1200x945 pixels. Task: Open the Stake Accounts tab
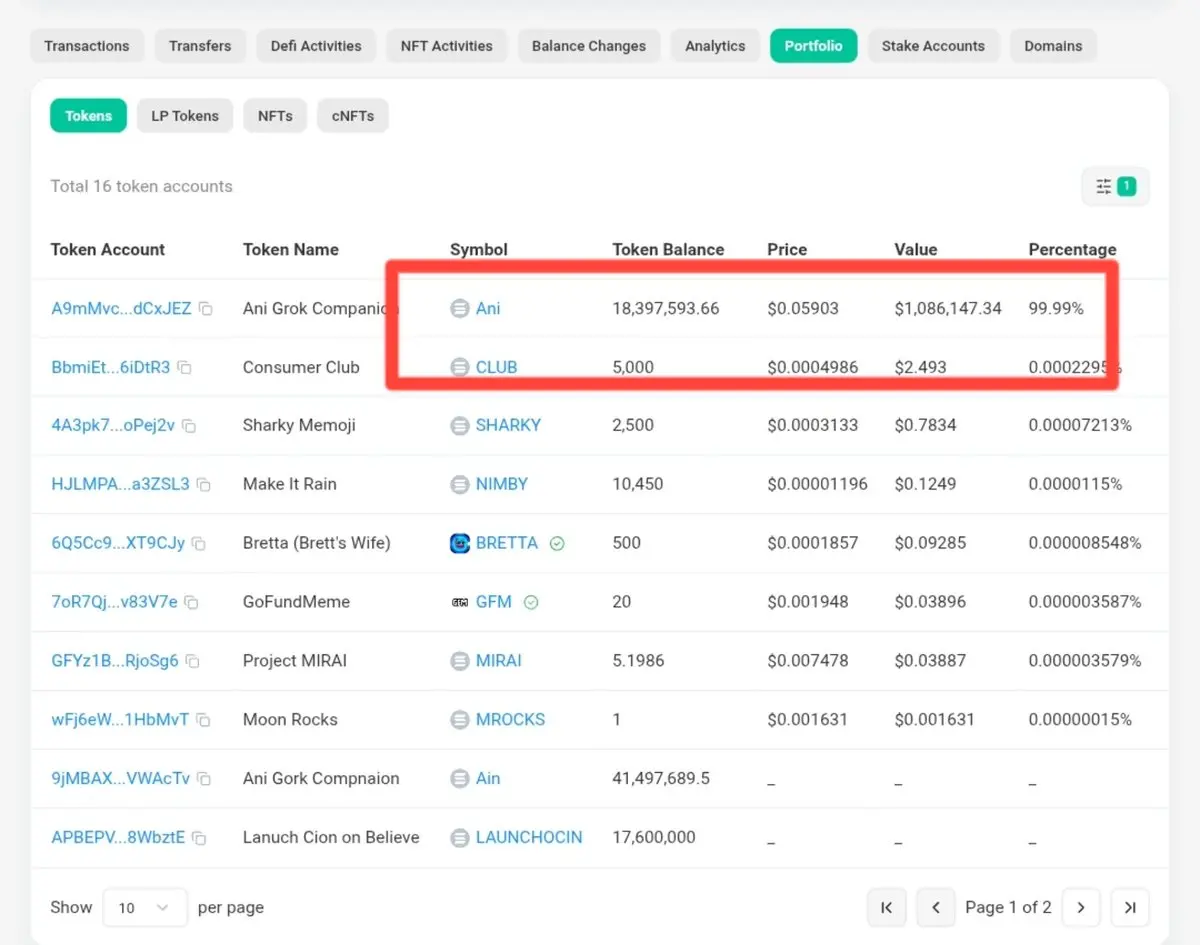[x=933, y=46]
